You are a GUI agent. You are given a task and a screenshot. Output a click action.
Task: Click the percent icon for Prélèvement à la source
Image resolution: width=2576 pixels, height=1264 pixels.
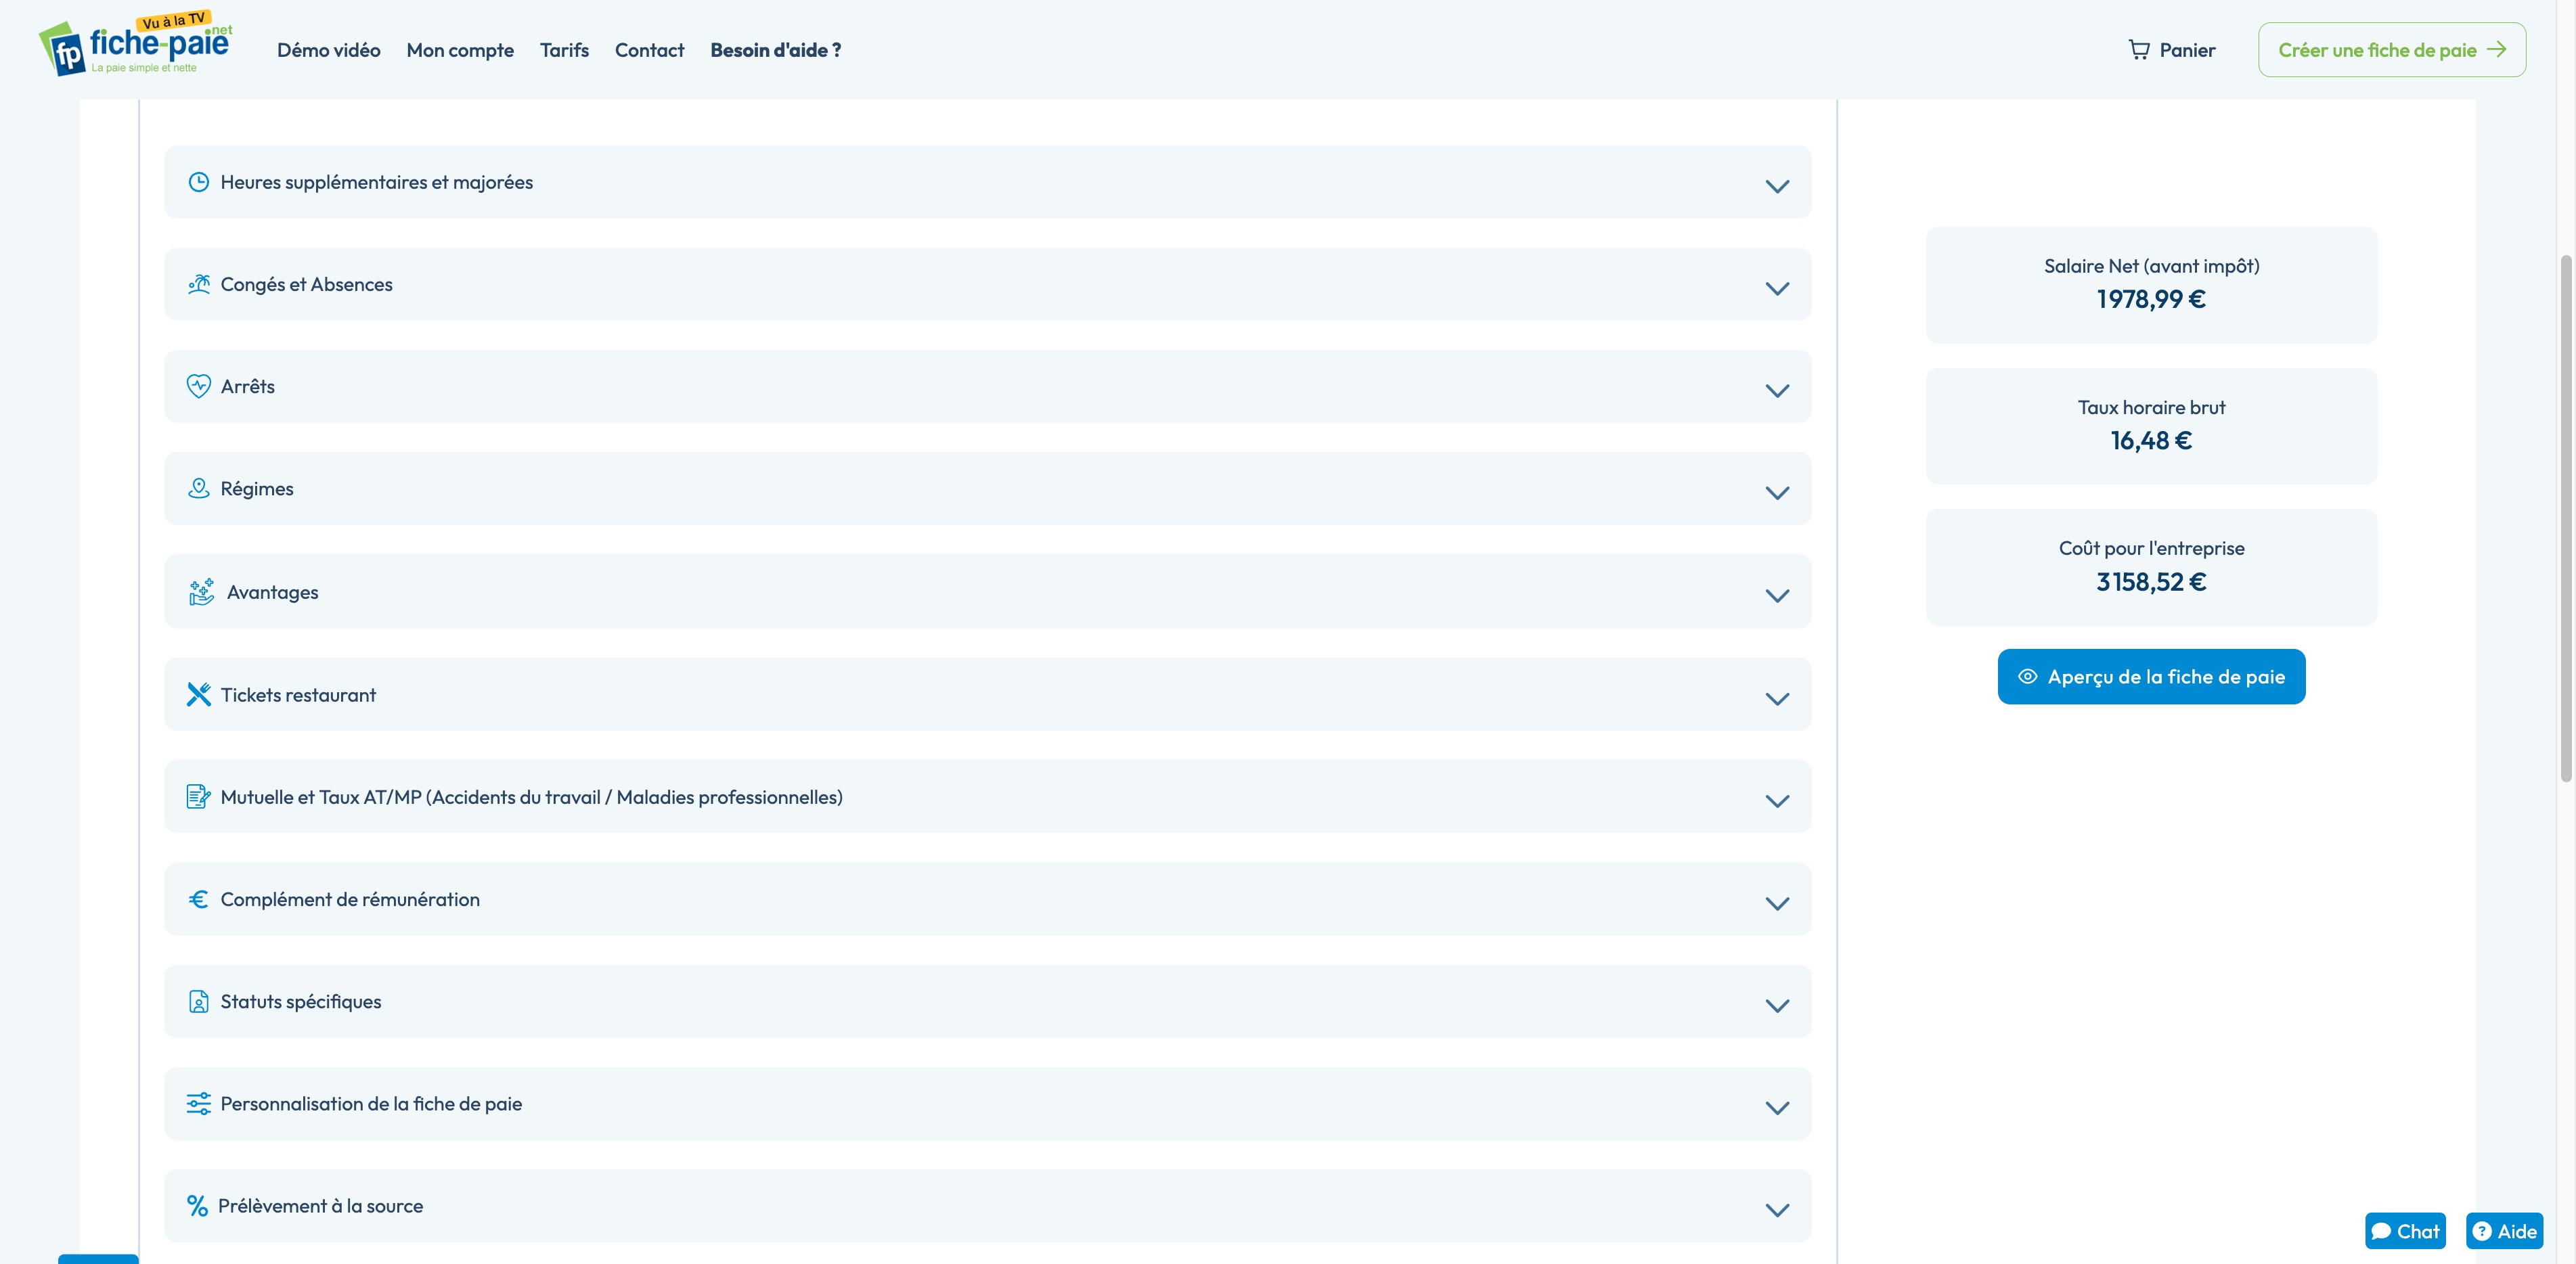point(197,1206)
